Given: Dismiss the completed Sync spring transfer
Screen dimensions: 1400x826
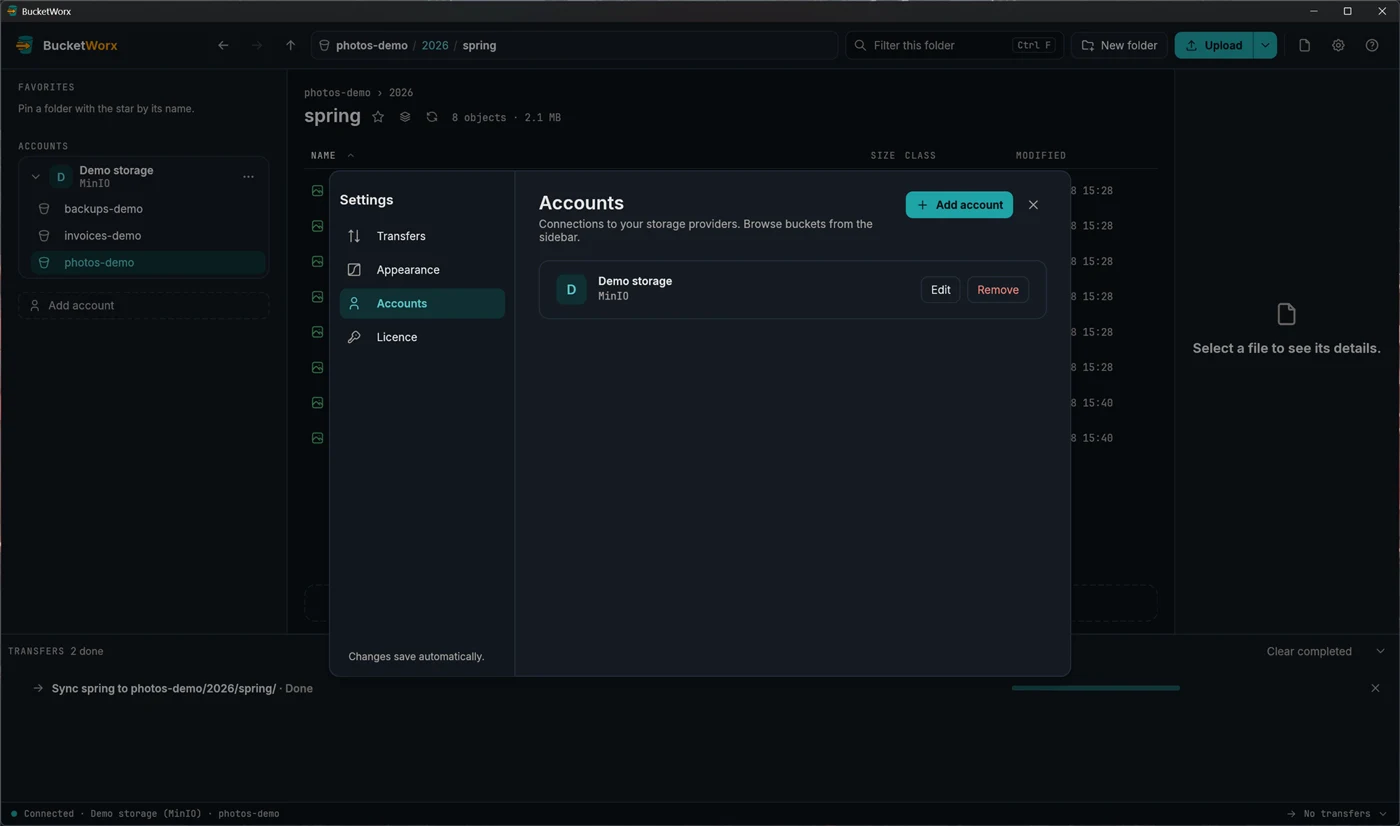Looking at the screenshot, I should (1375, 688).
